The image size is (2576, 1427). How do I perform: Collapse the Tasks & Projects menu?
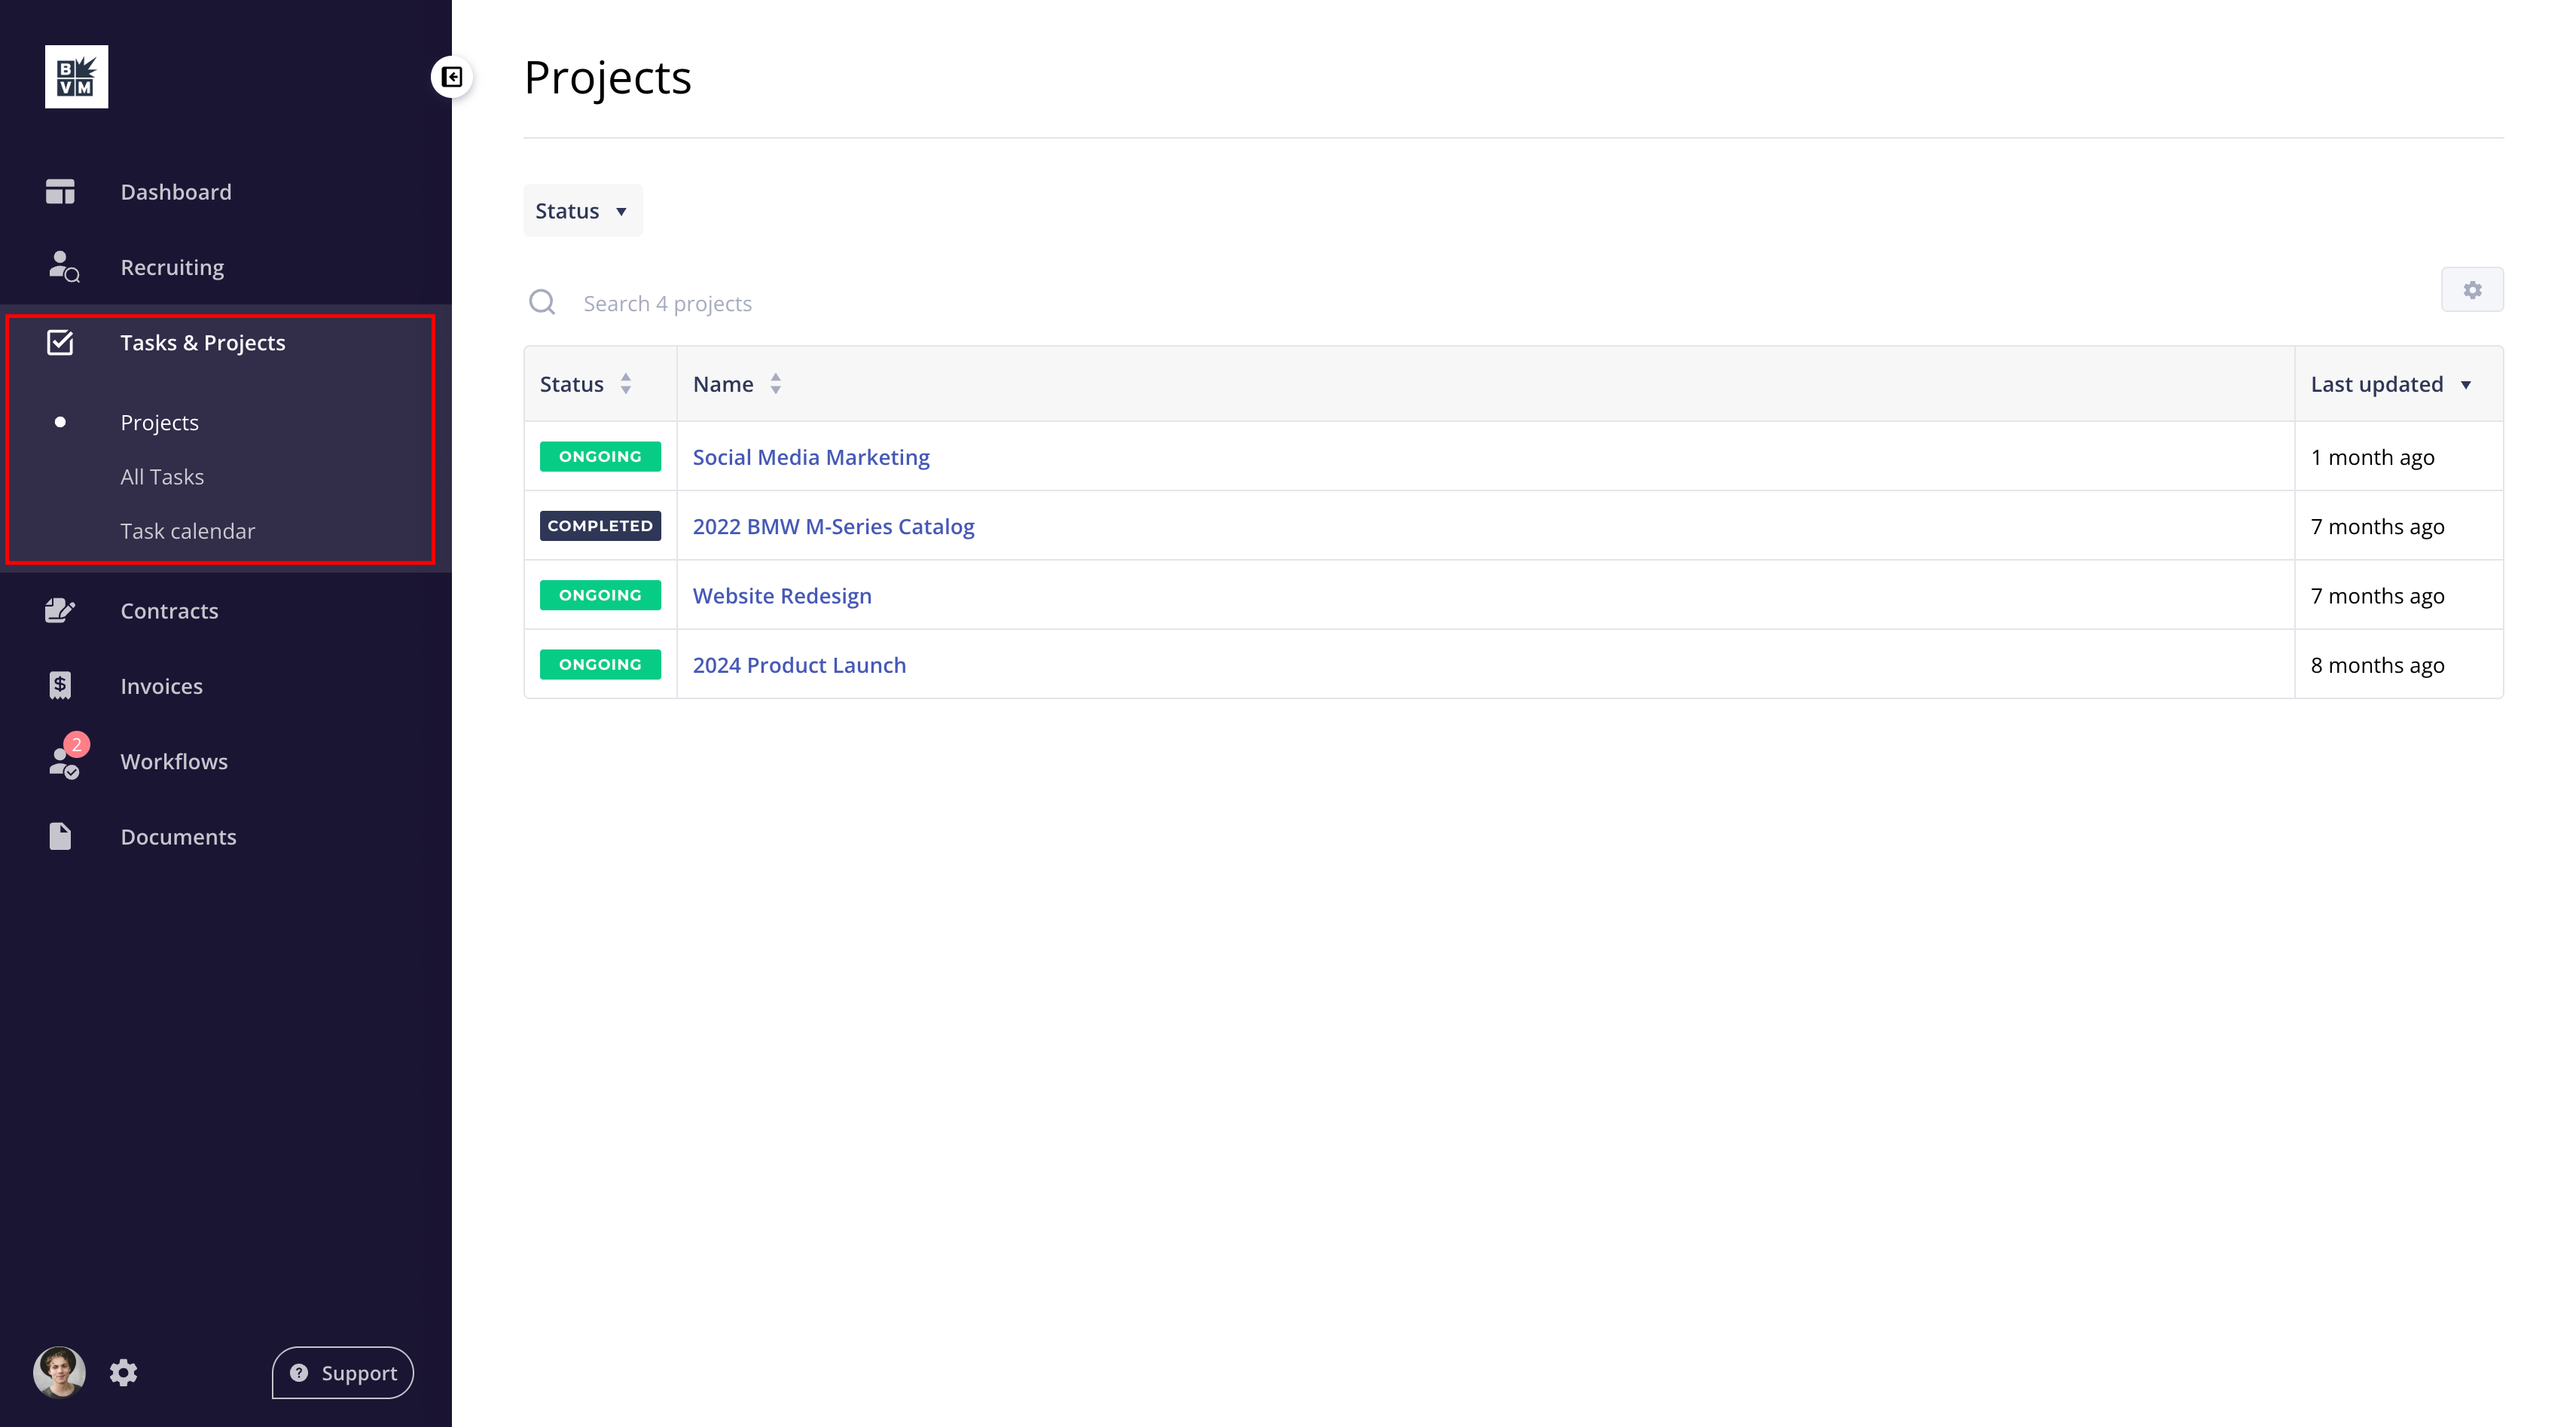pyautogui.click(x=202, y=343)
